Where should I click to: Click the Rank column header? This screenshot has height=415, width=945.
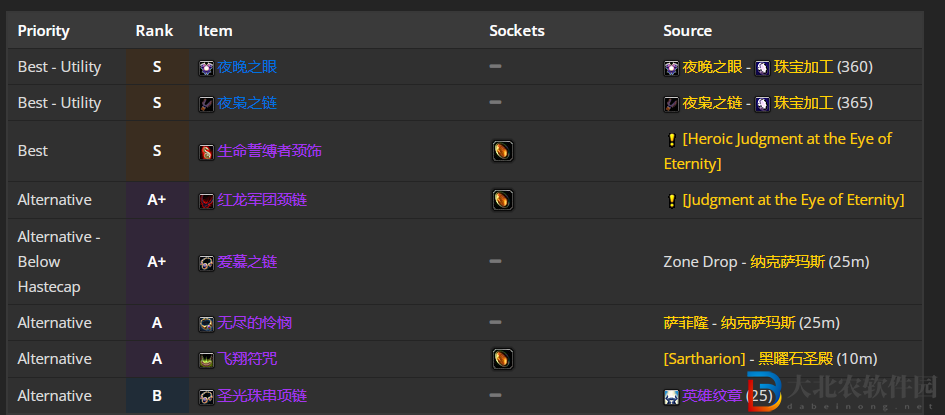pos(154,31)
